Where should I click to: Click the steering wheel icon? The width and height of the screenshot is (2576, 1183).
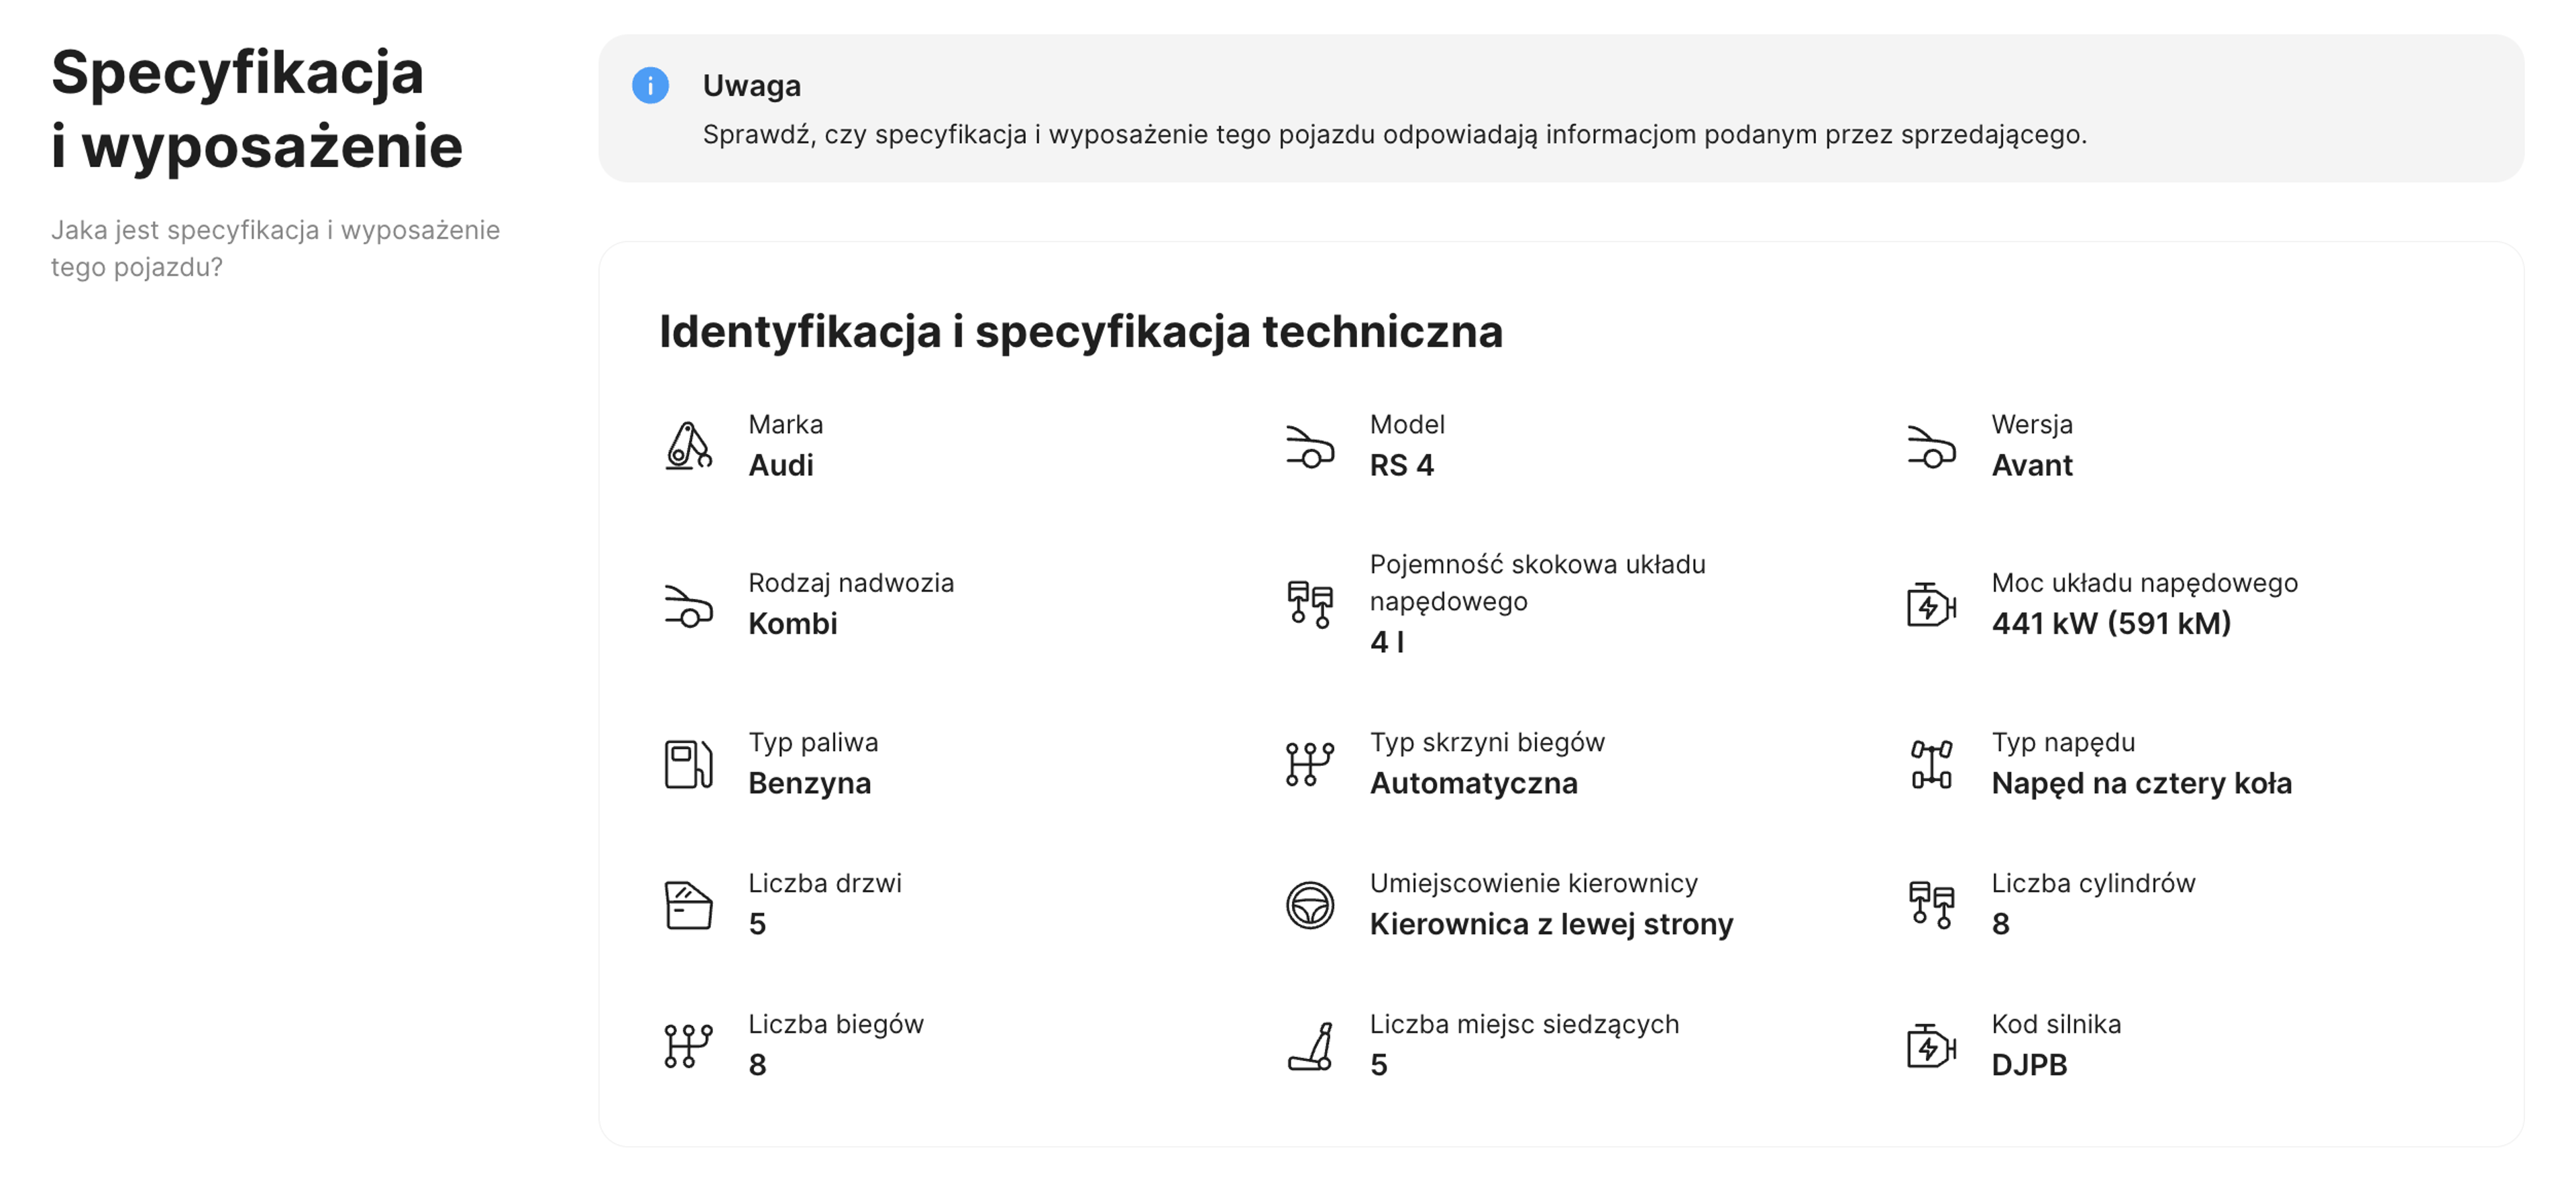point(1310,905)
